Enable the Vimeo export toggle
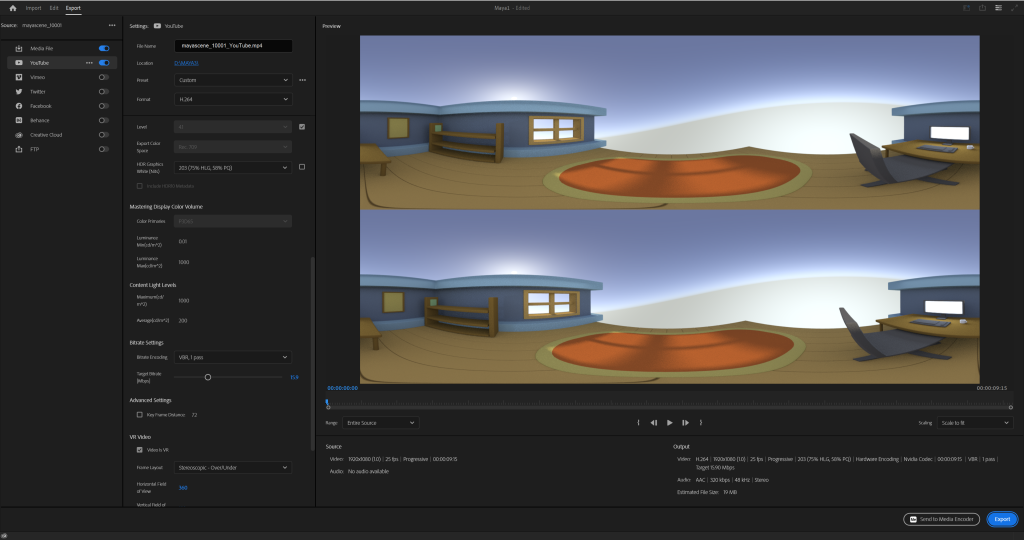This screenshot has width=1024, height=540. pos(104,77)
